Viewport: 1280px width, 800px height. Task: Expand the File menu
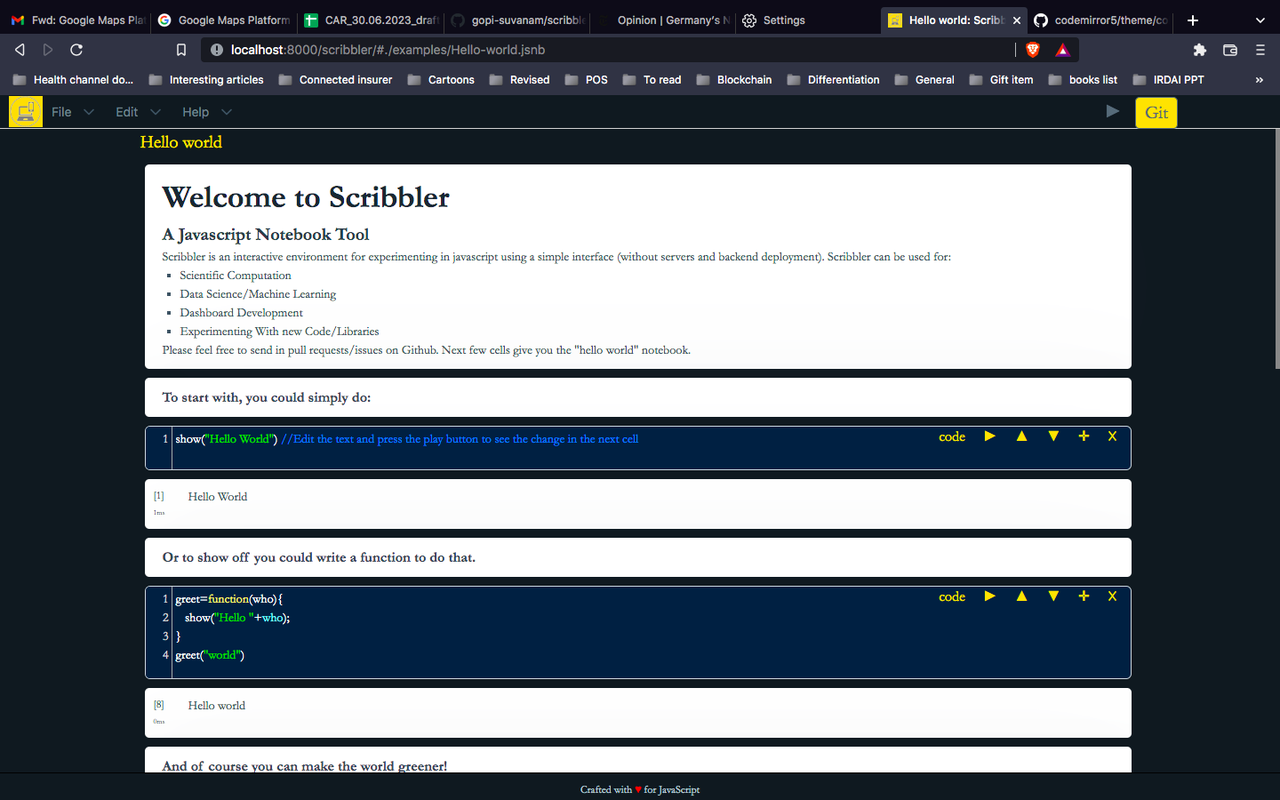[61, 111]
